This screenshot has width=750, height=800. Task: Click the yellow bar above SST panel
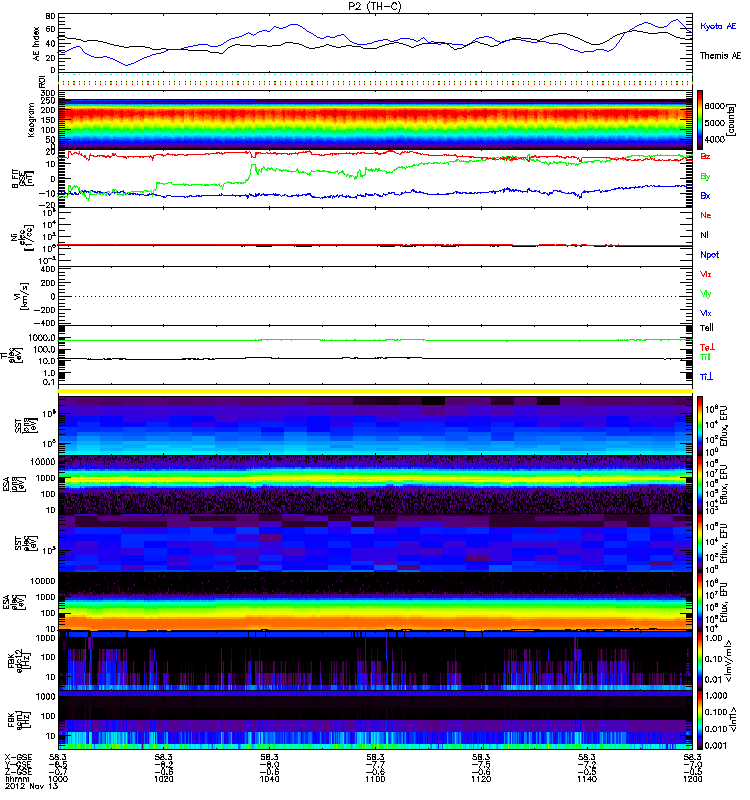click(374, 391)
